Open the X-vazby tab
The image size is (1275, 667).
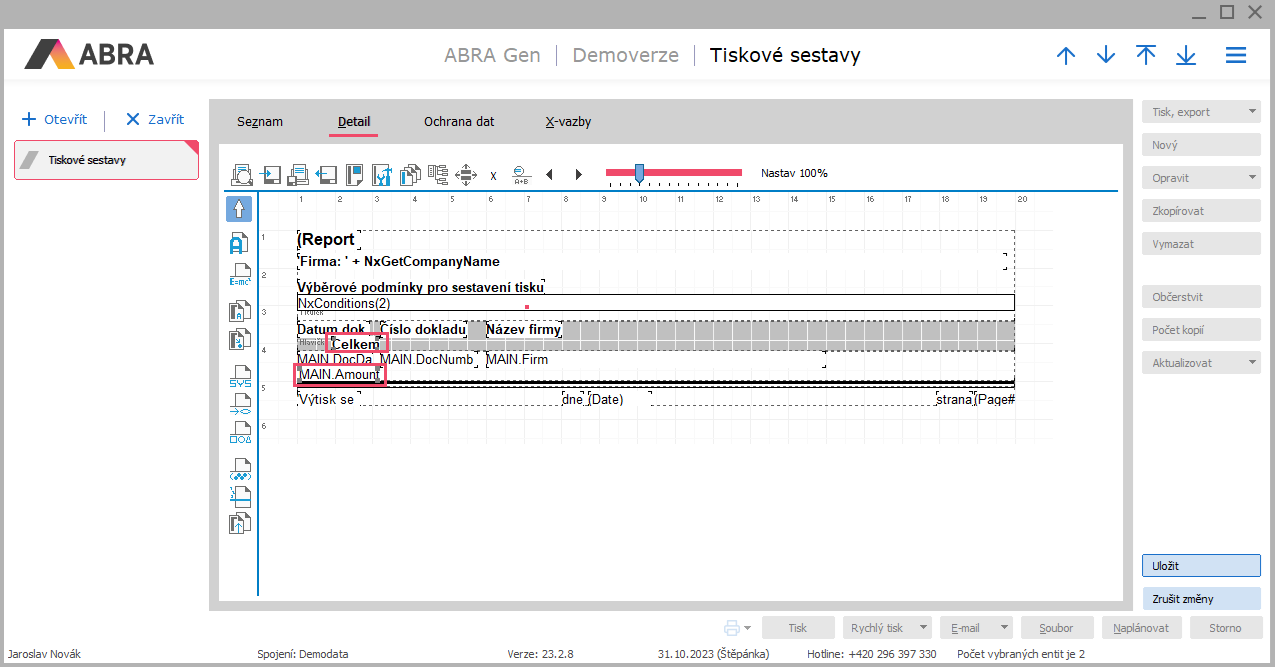[568, 122]
